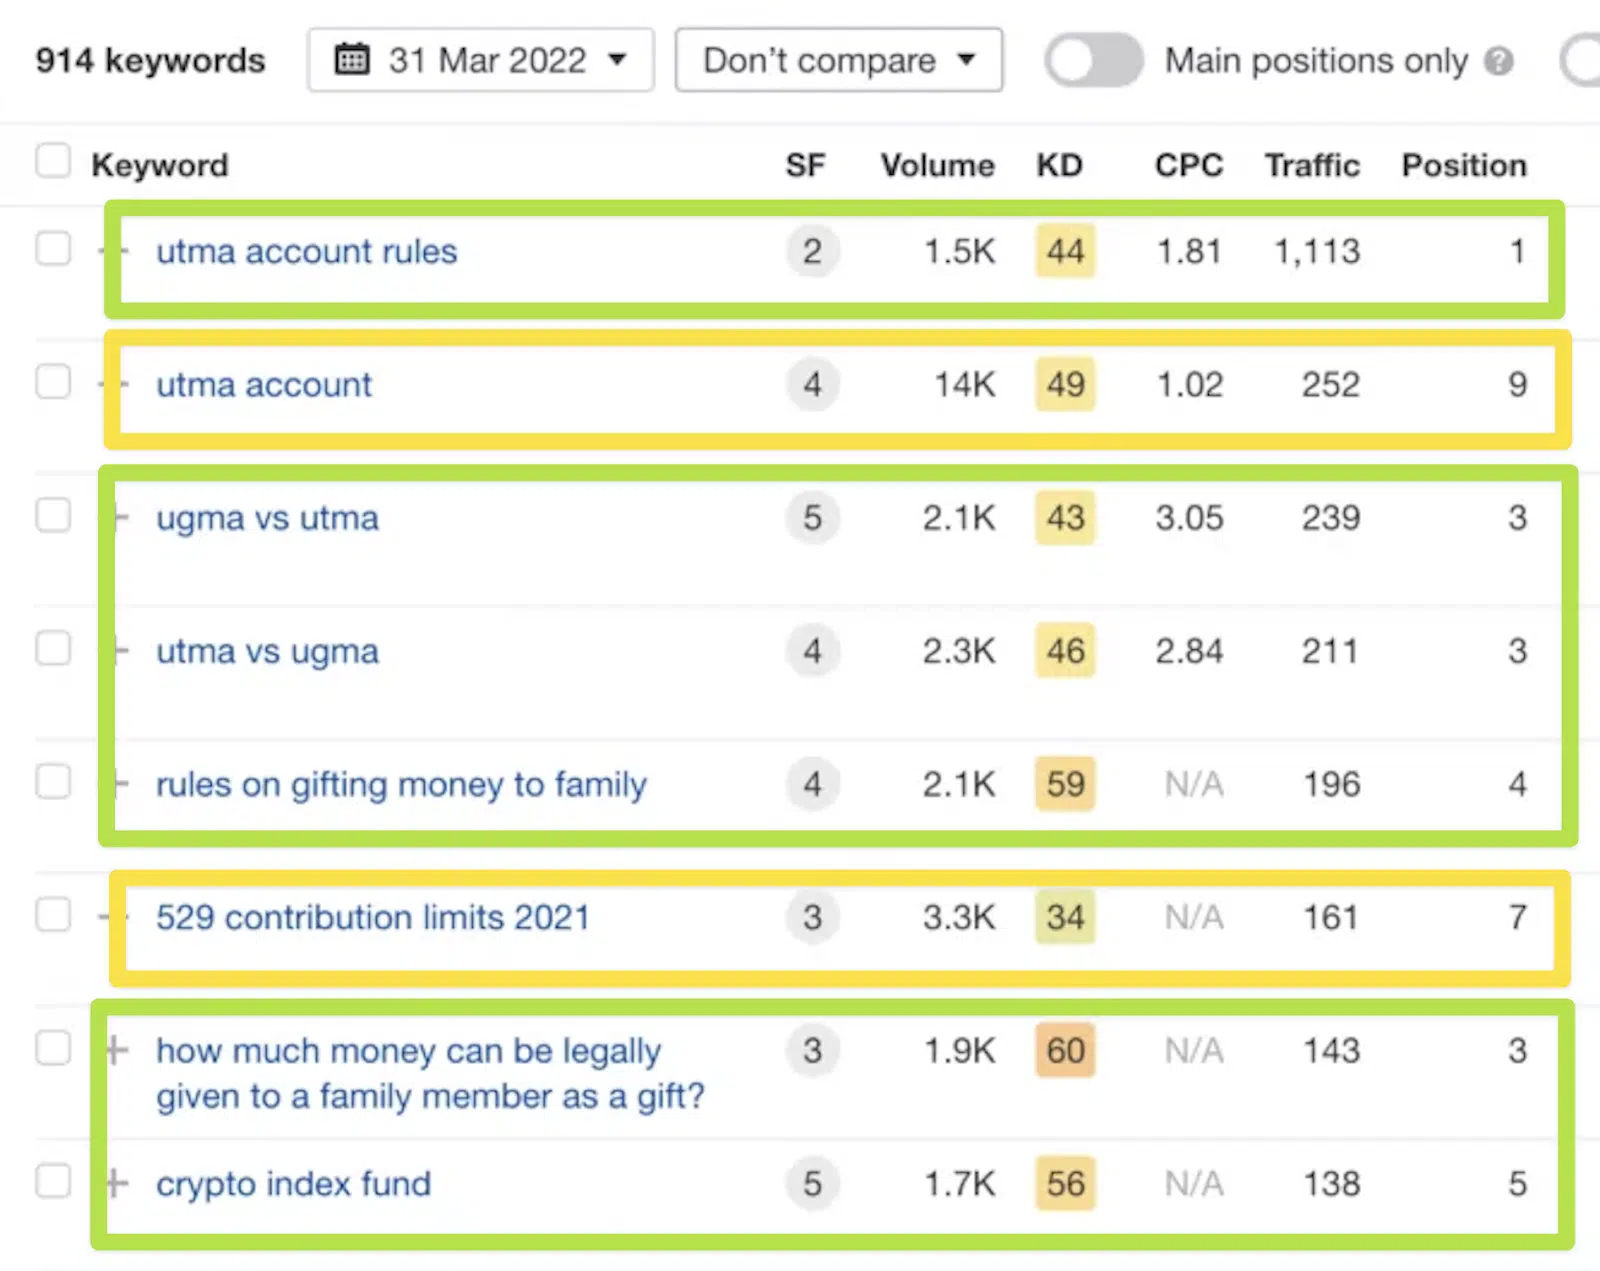Click the SF badge for utma account rules
The width and height of the screenshot is (1600, 1271).
[812, 251]
